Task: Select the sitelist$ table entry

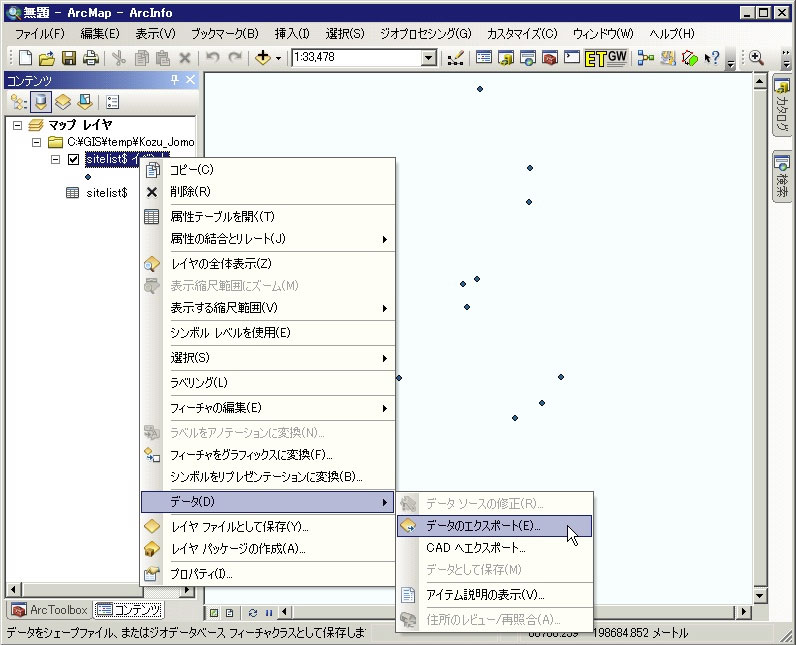Action: 107,193
